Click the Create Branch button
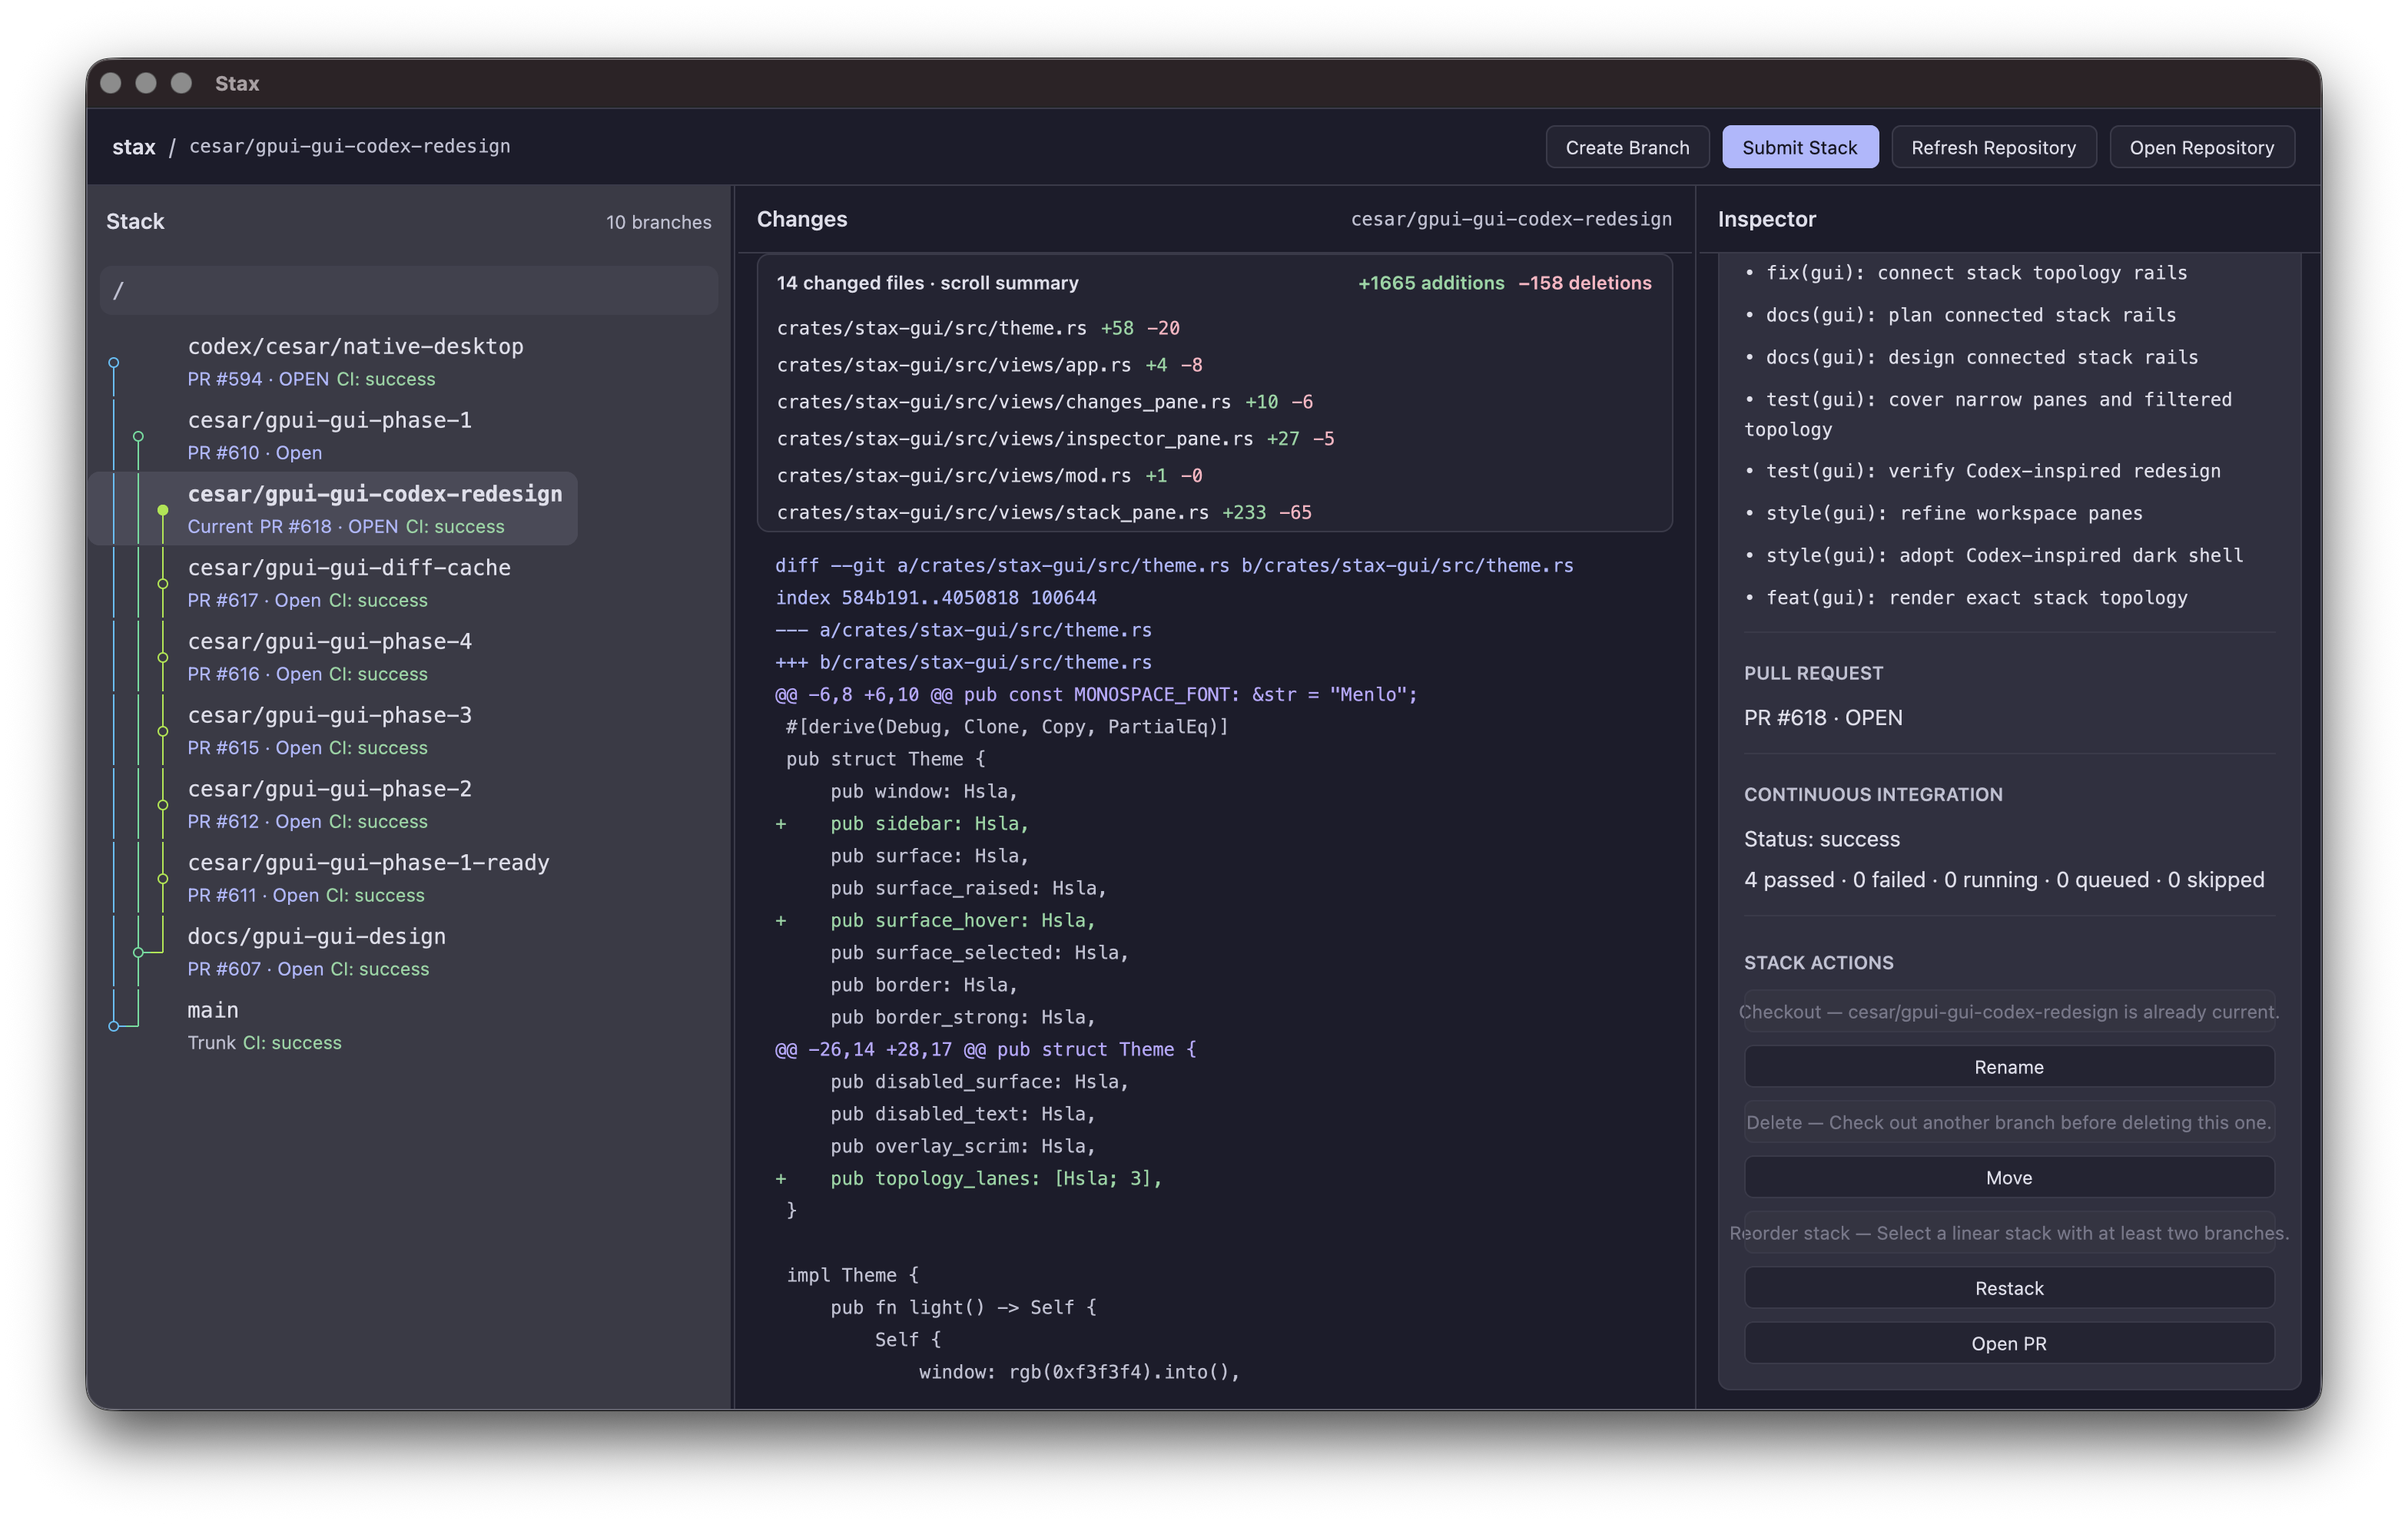Screen dimensions: 2408x1524 coord(1627,147)
